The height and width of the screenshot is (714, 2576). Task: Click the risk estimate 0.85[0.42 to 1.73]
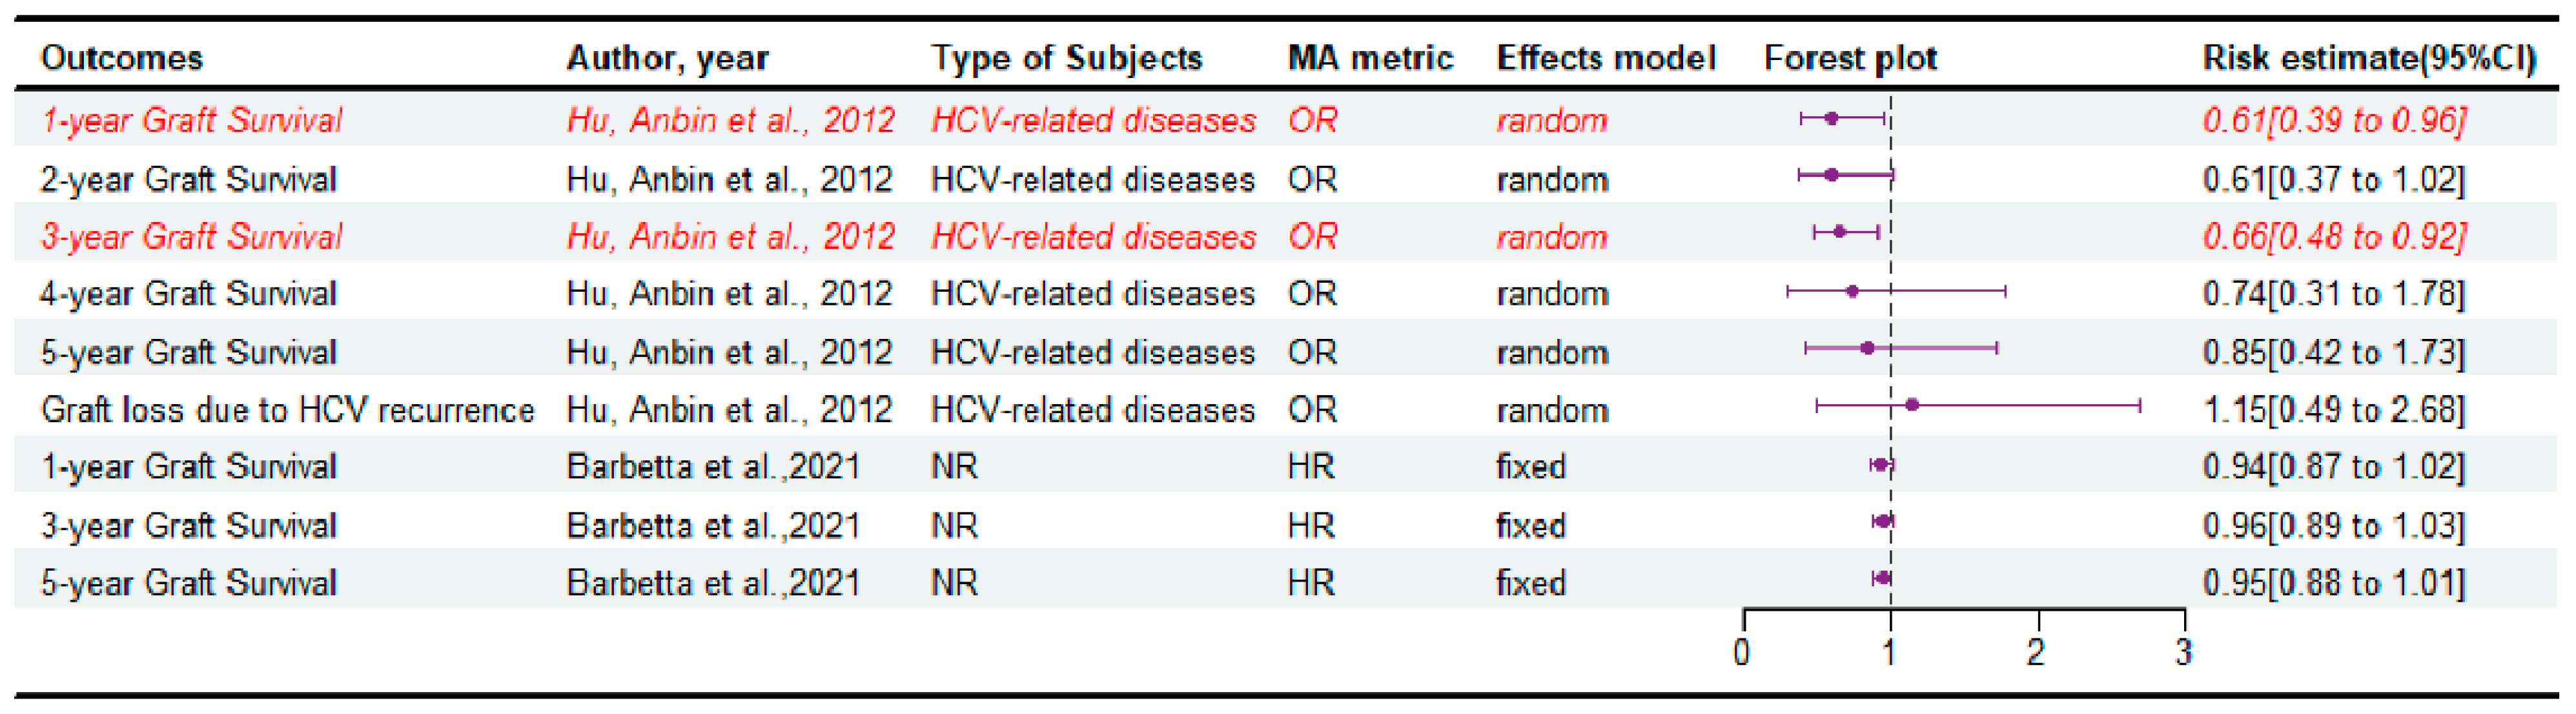[2334, 352]
